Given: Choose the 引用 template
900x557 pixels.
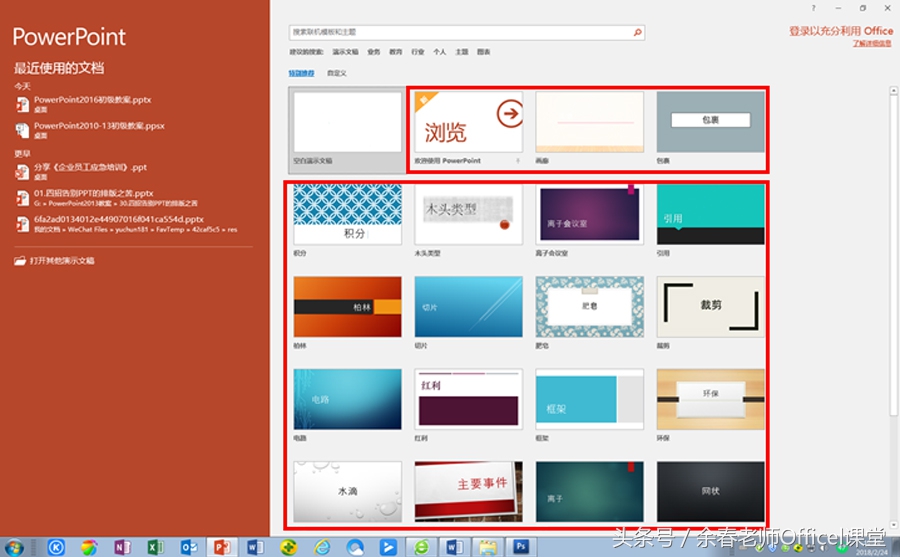Looking at the screenshot, I should [711, 214].
